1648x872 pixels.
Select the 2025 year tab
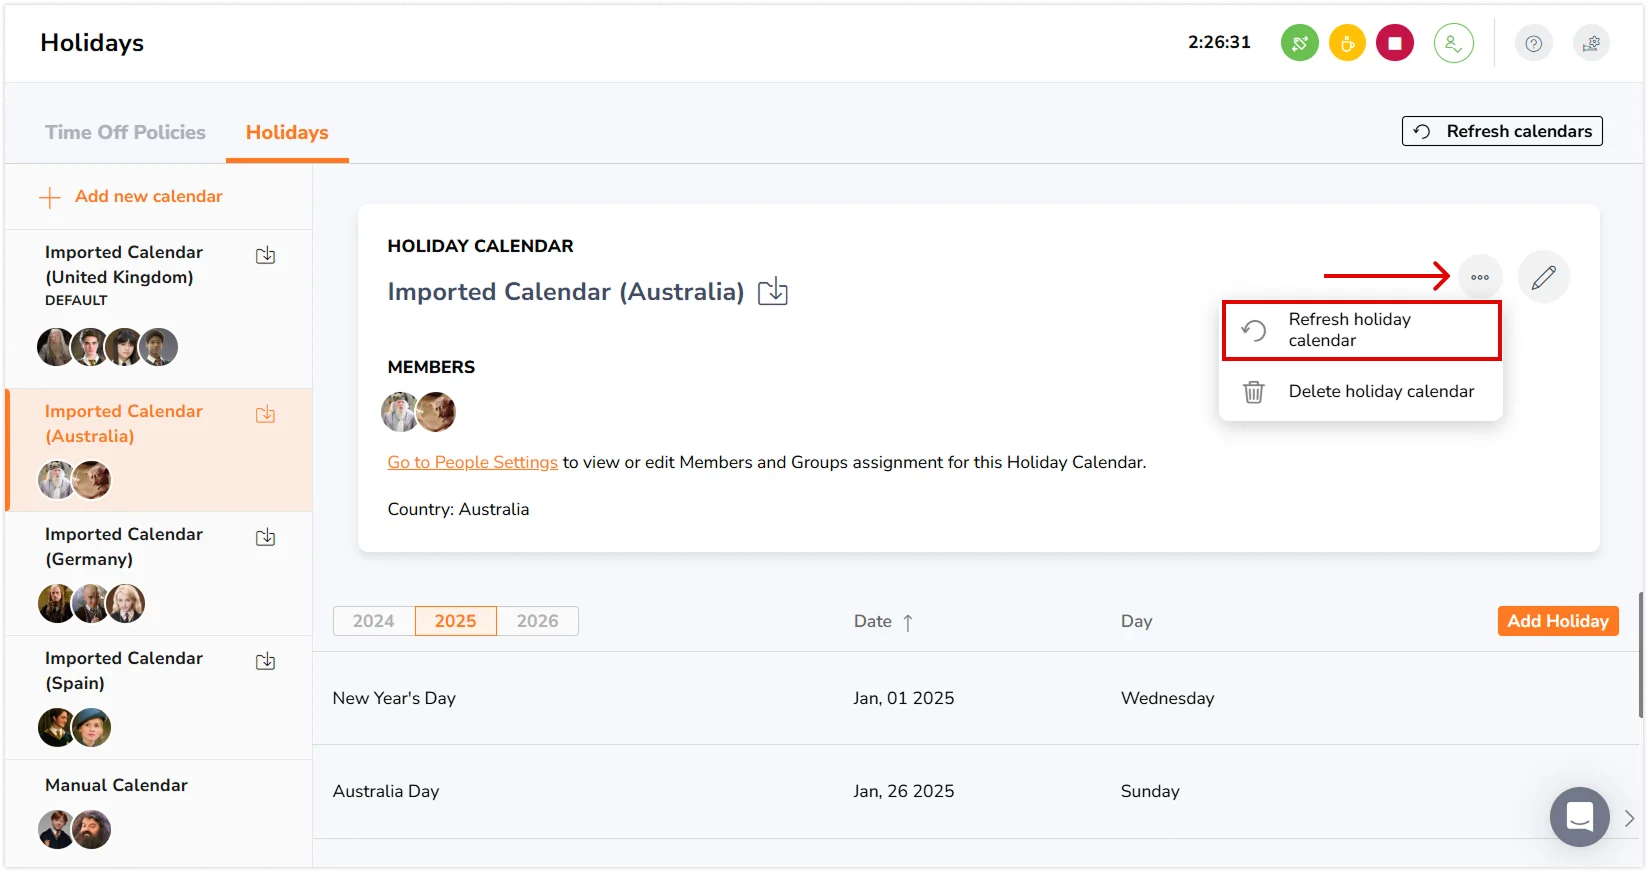point(455,621)
